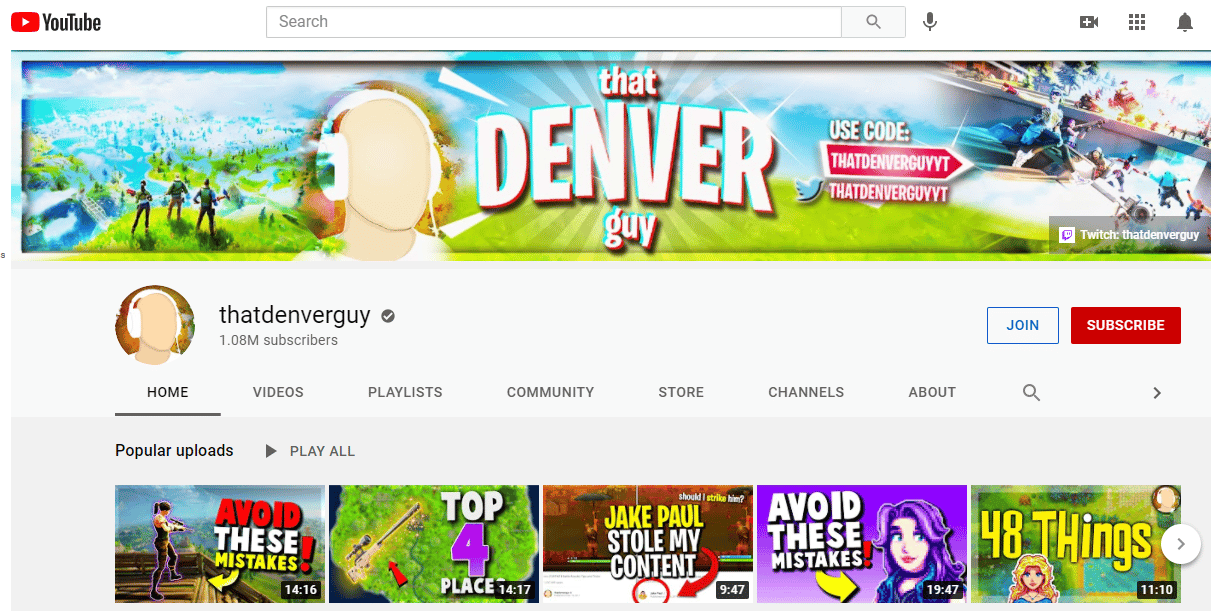Click the search magnifier button
This screenshot has width=1211, height=611.
click(x=873, y=22)
